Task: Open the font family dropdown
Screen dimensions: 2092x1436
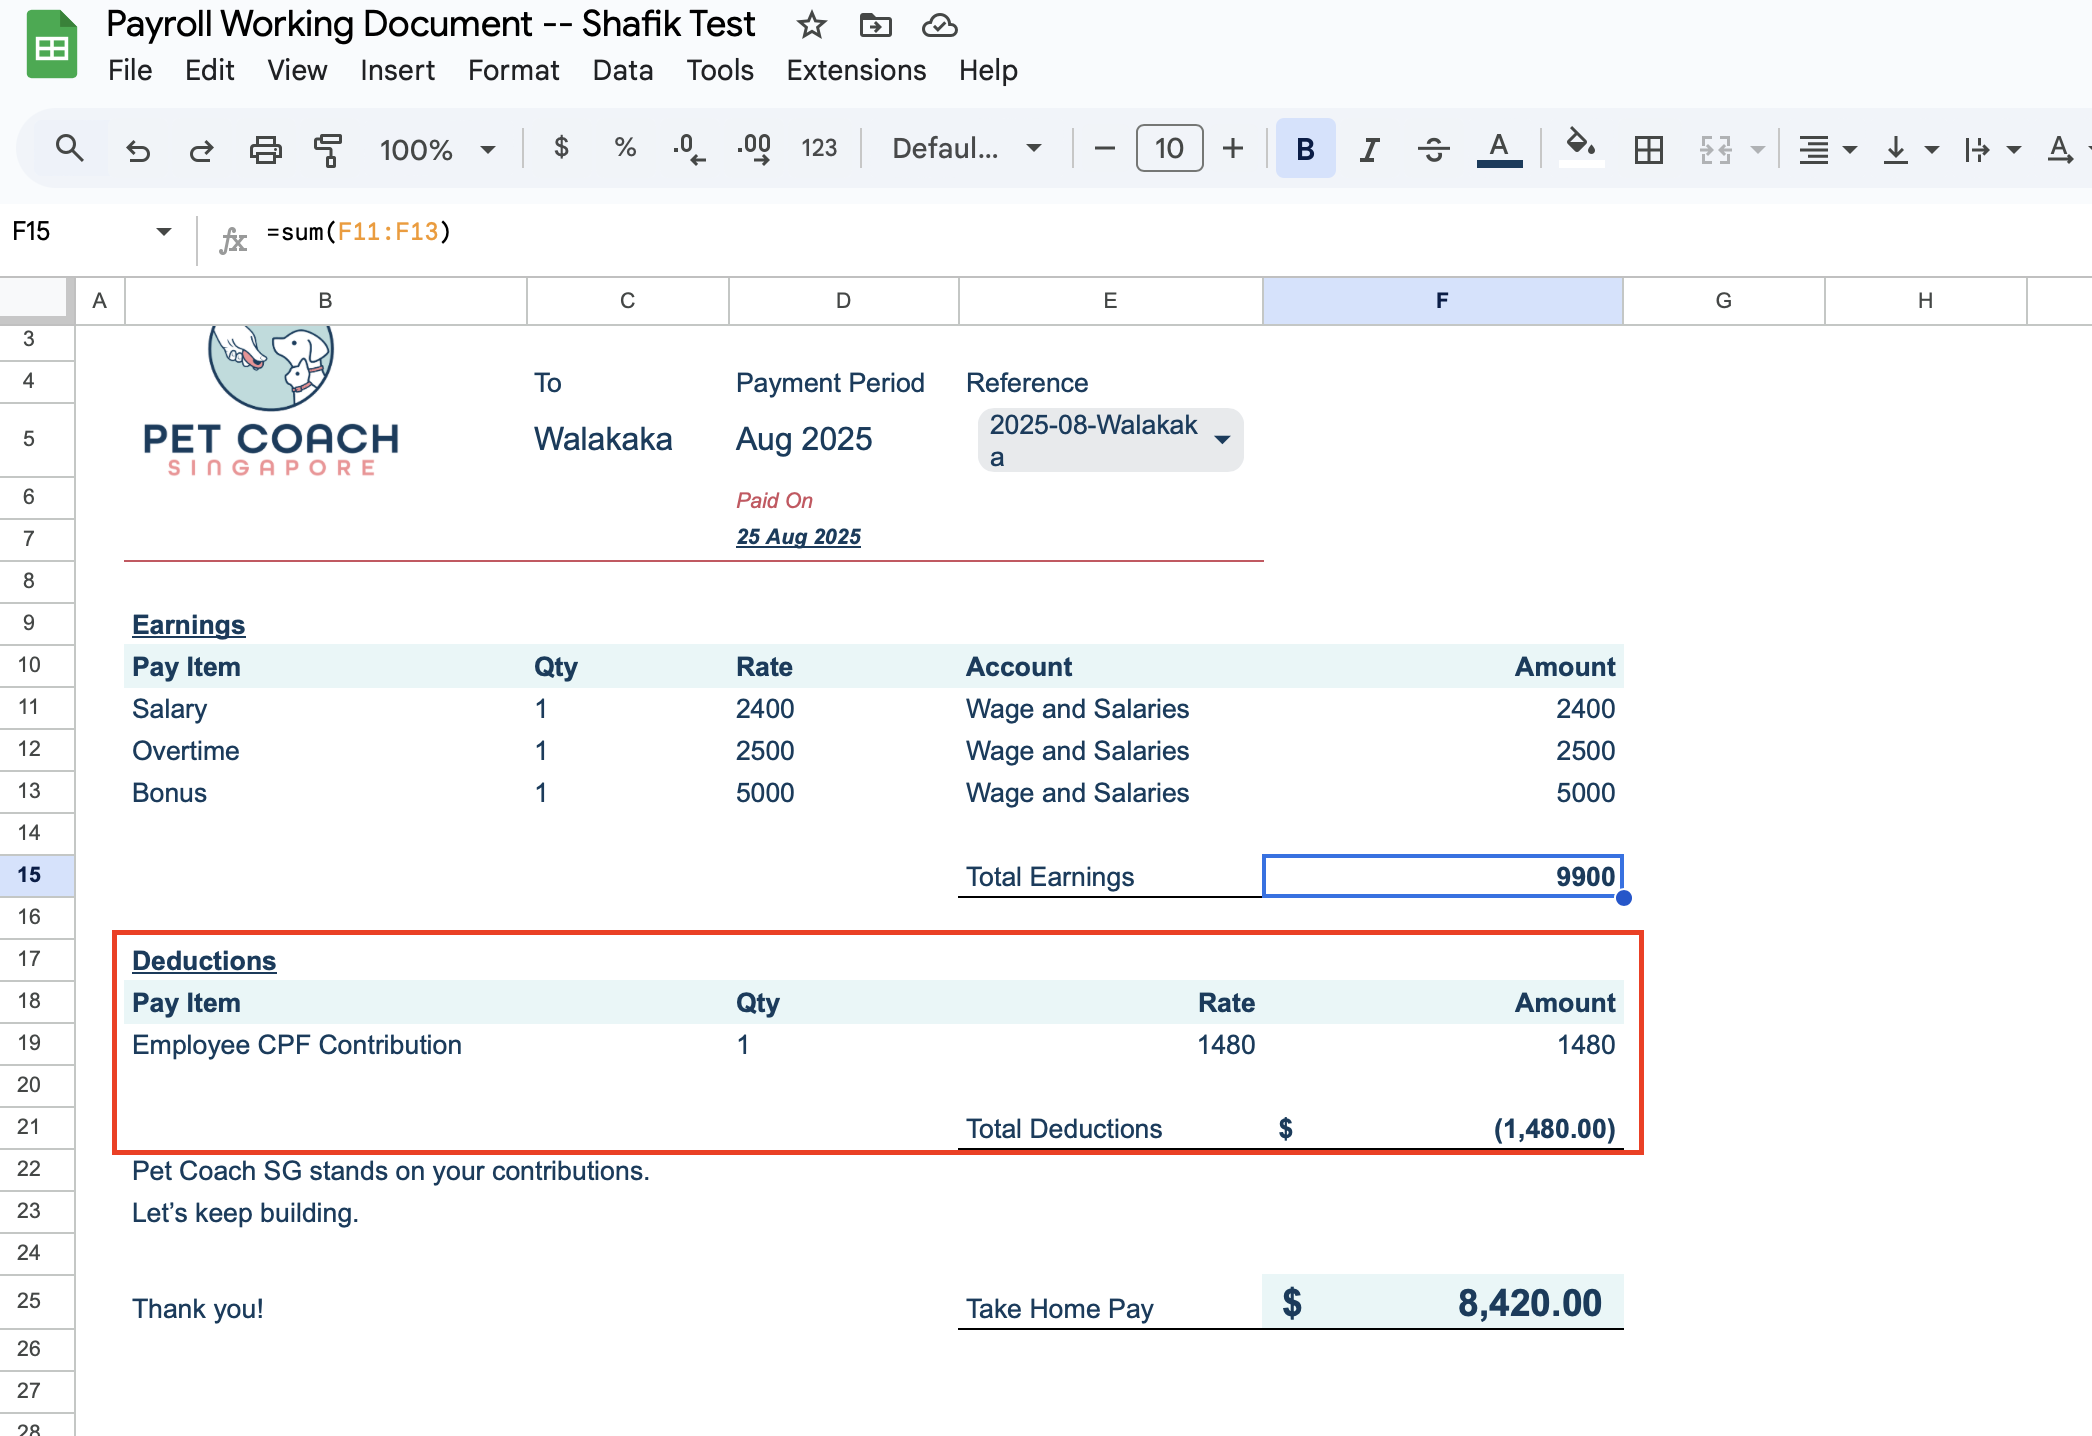Action: (x=967, y=149)
